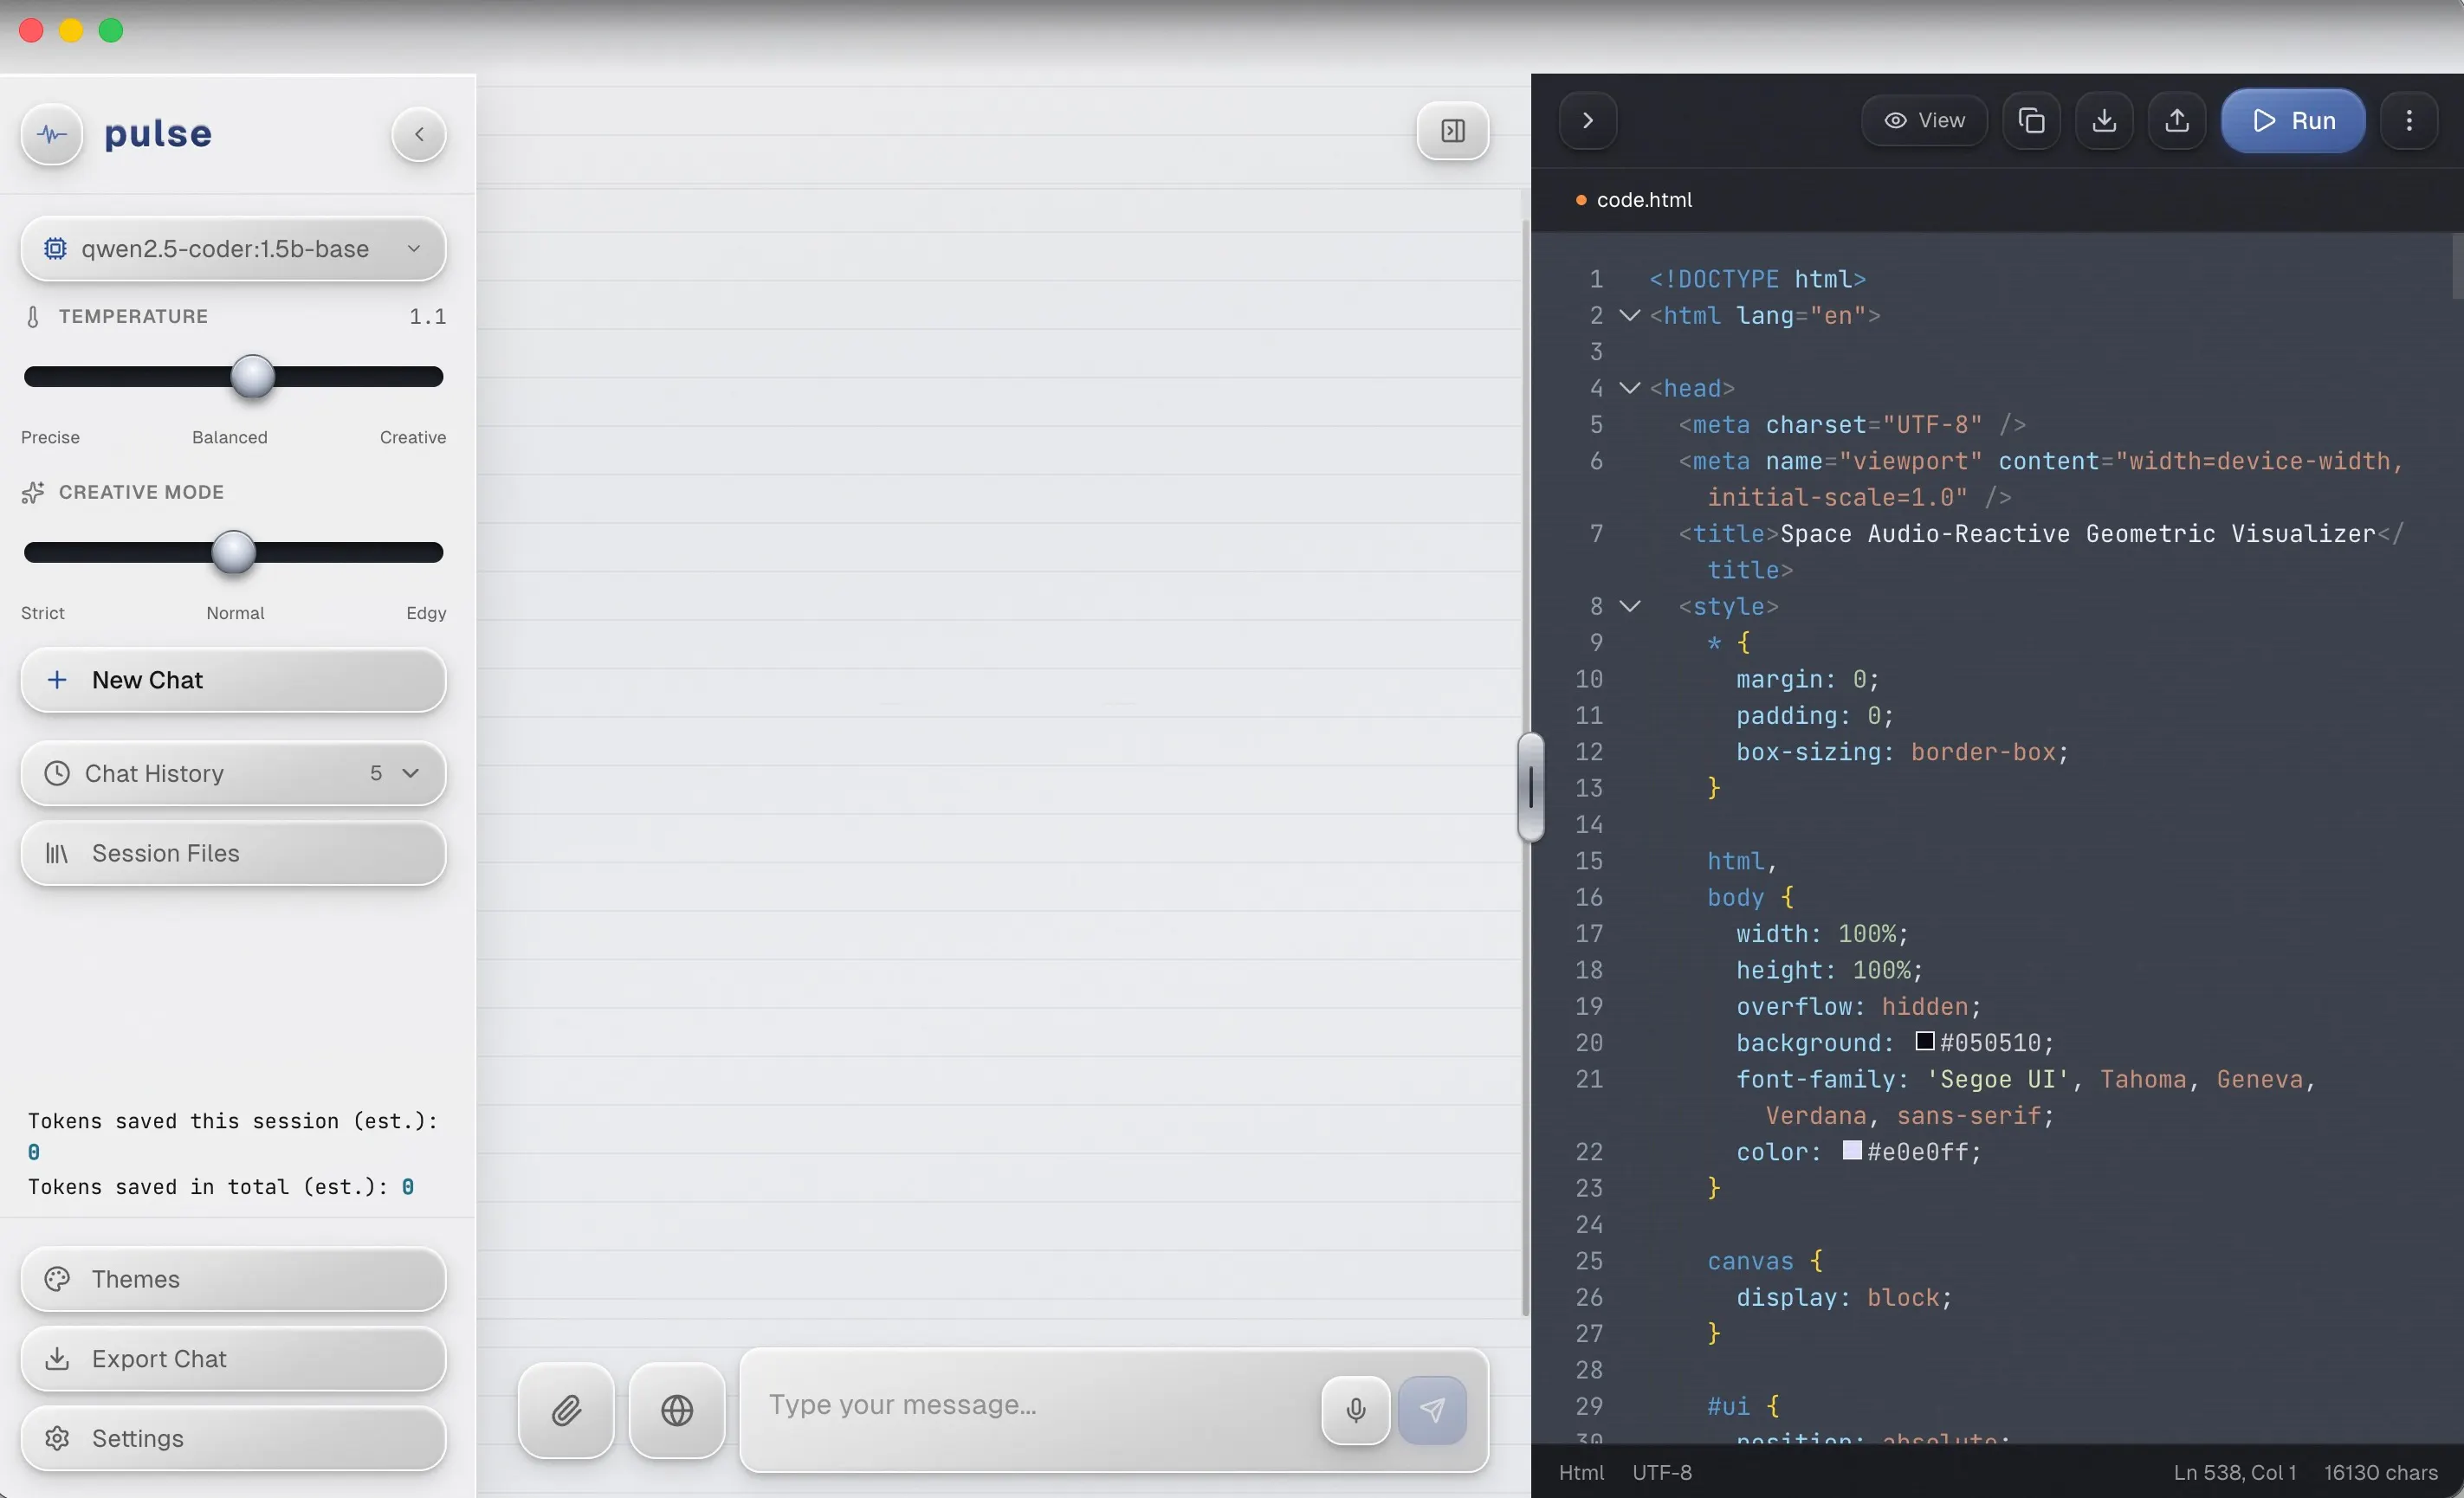Click the microphone voice input icon
The width and height of the screenshot is (2464, 1498).
[1355, 1410]
